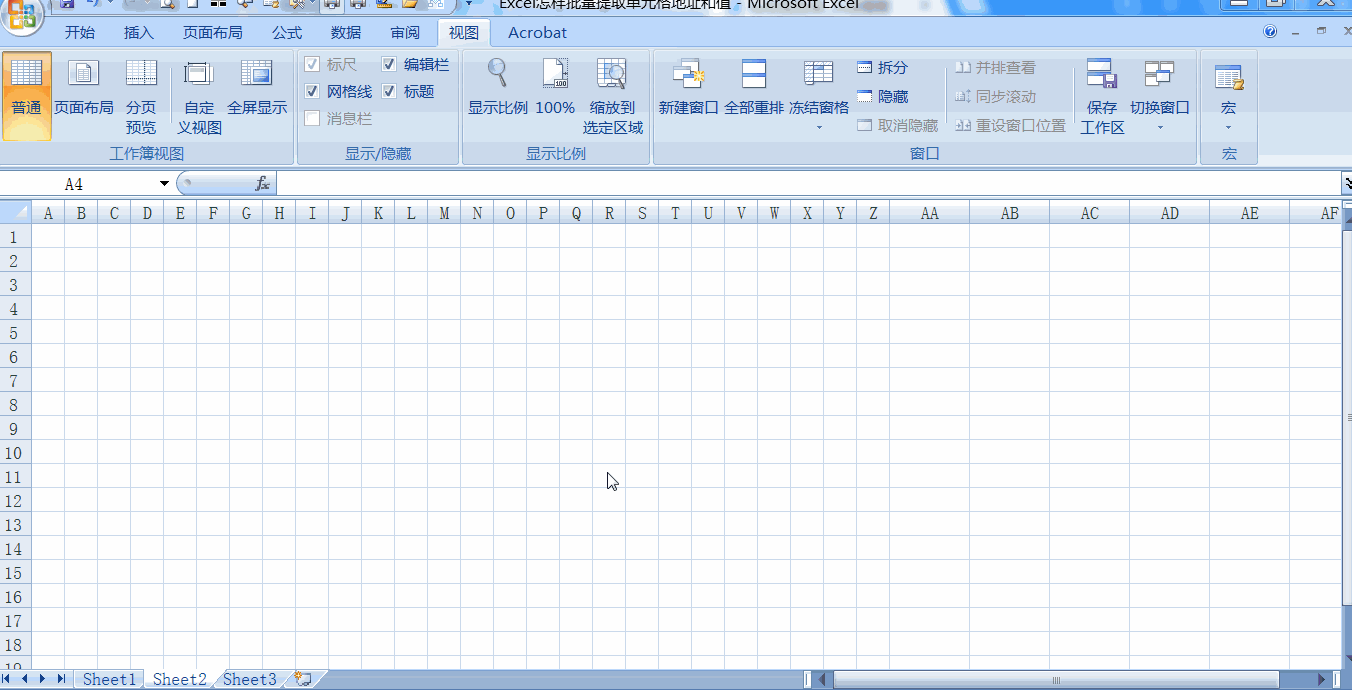This screenshot has height=690, width=1352.
Task: Click horizontal scrollbar right arrow
Action: point(1322,680)
